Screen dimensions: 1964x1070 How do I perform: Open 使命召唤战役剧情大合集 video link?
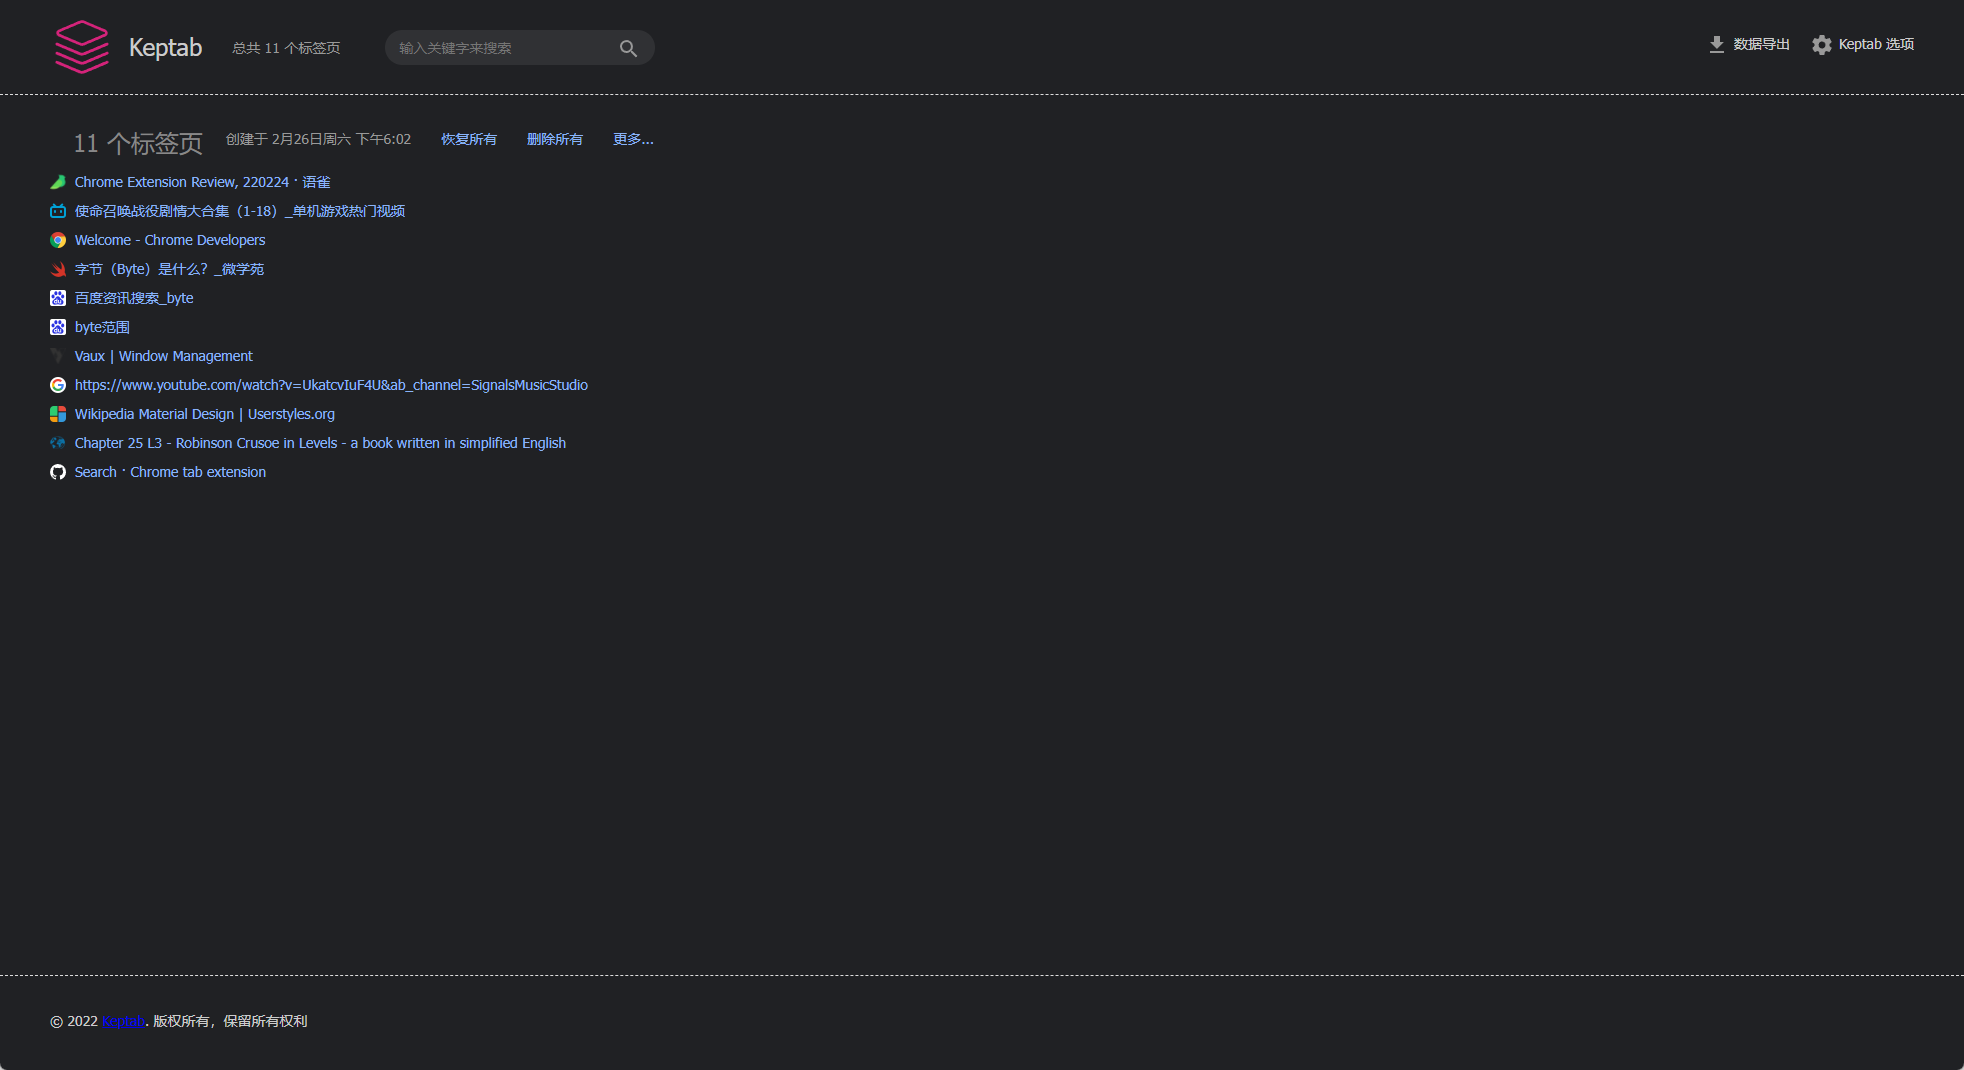pos(240,211)
